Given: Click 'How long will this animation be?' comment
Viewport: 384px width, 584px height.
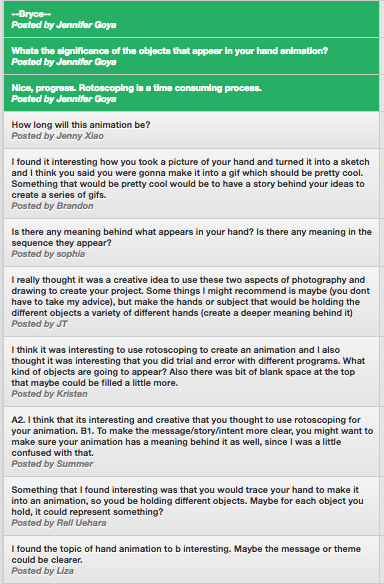Looking at the screenshot, I should [191, 130].
